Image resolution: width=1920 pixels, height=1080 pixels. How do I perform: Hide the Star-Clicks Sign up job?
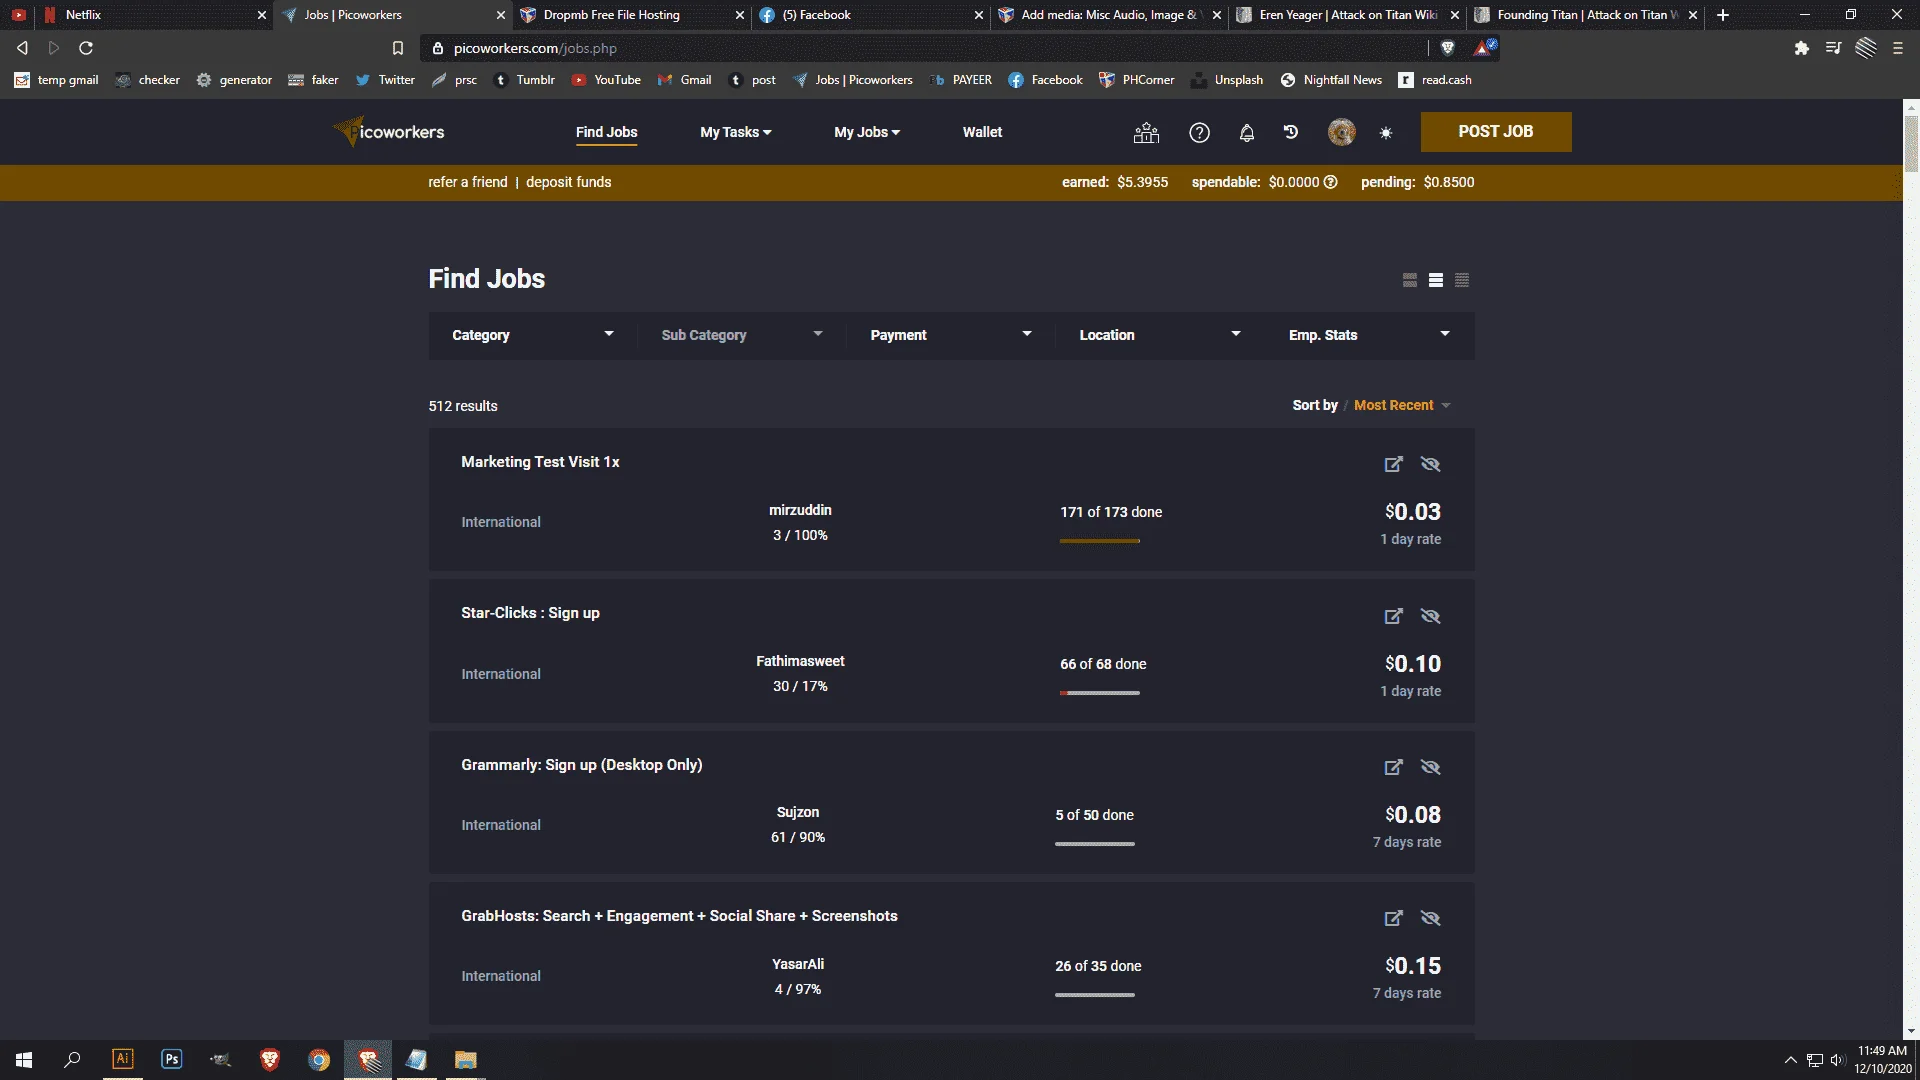tap(1430, 616)
